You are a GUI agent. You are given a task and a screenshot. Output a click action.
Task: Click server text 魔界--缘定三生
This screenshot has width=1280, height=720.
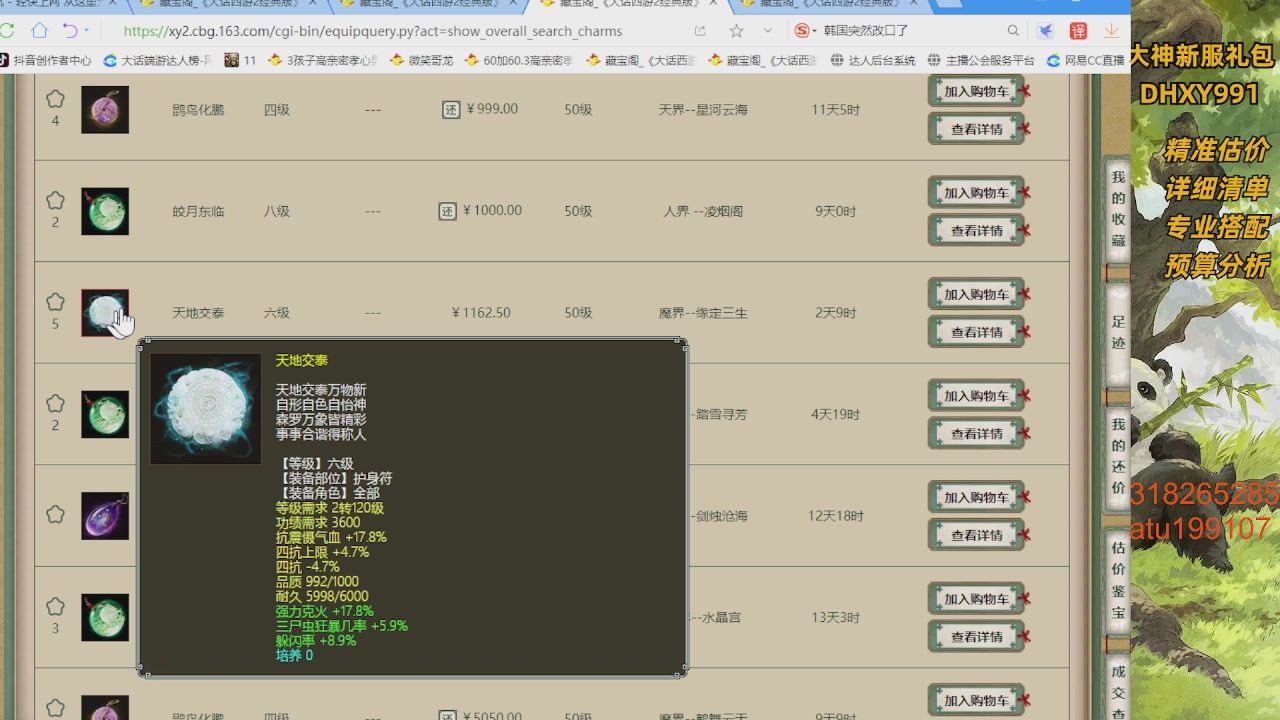tap(703, 313)
